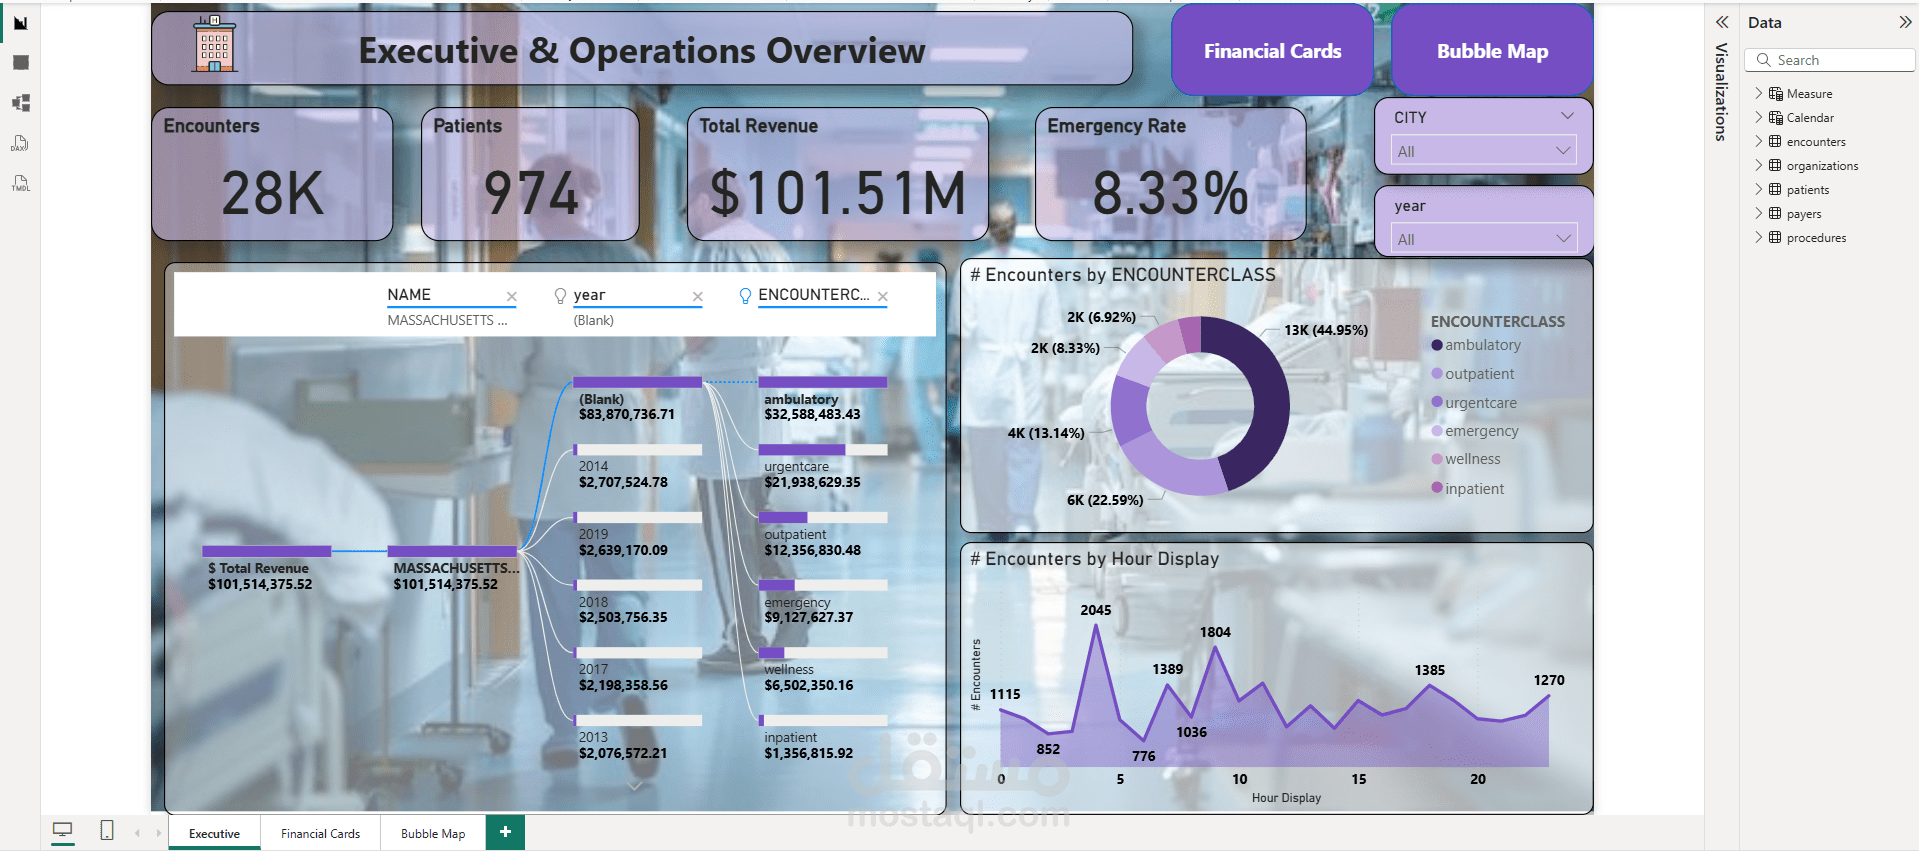Expand the Measure table
This screenshot has height=851, width=1919.
tap(1759, 94)
